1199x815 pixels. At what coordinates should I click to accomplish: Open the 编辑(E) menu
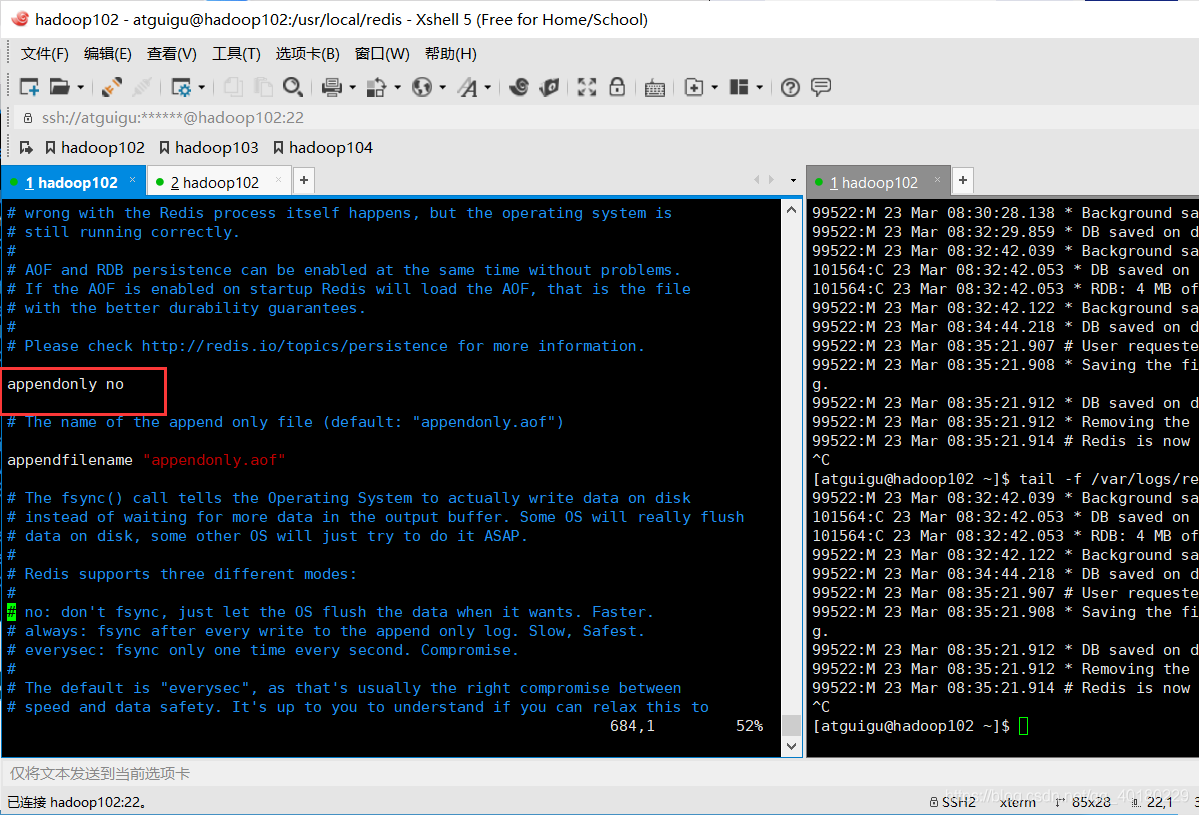(108, 54)
